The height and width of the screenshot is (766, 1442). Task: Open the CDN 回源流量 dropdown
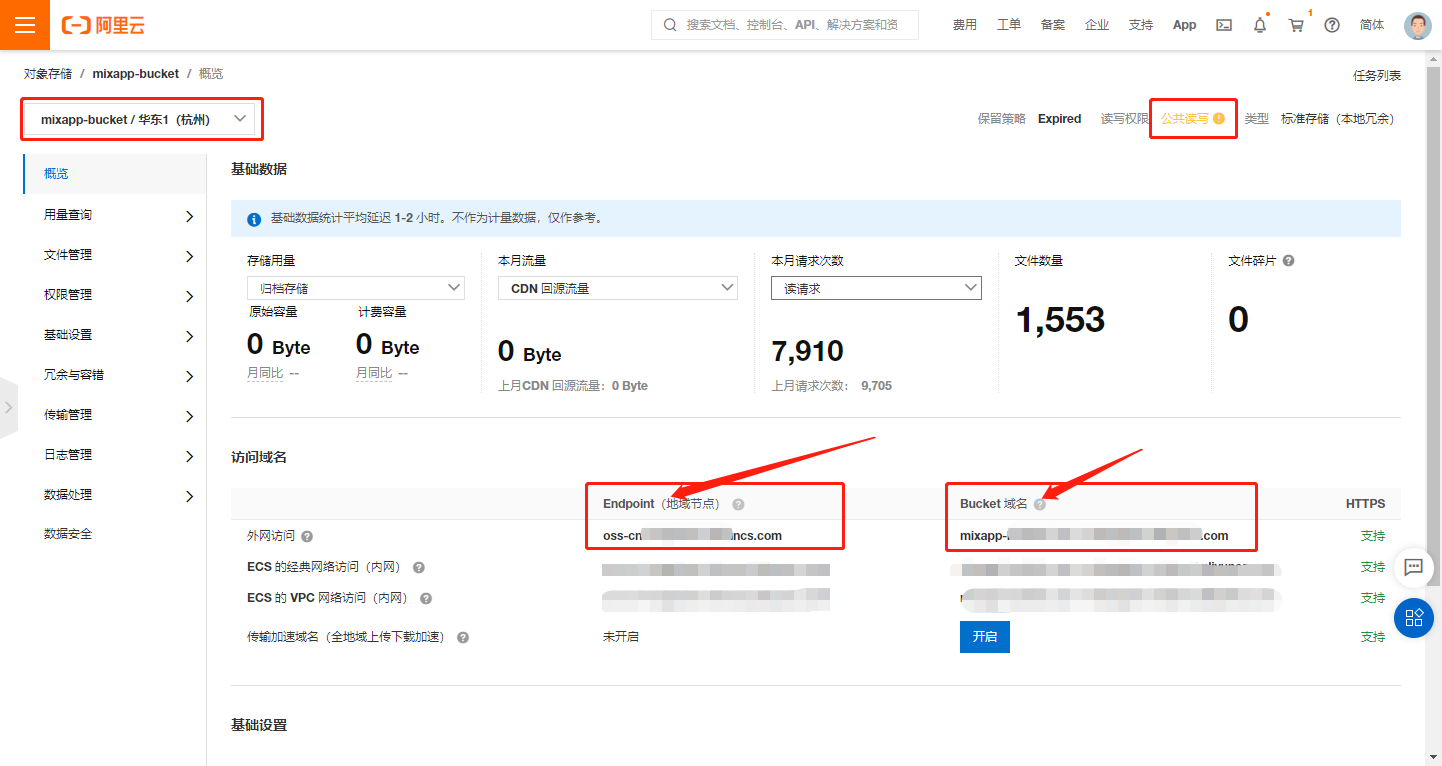617,288
